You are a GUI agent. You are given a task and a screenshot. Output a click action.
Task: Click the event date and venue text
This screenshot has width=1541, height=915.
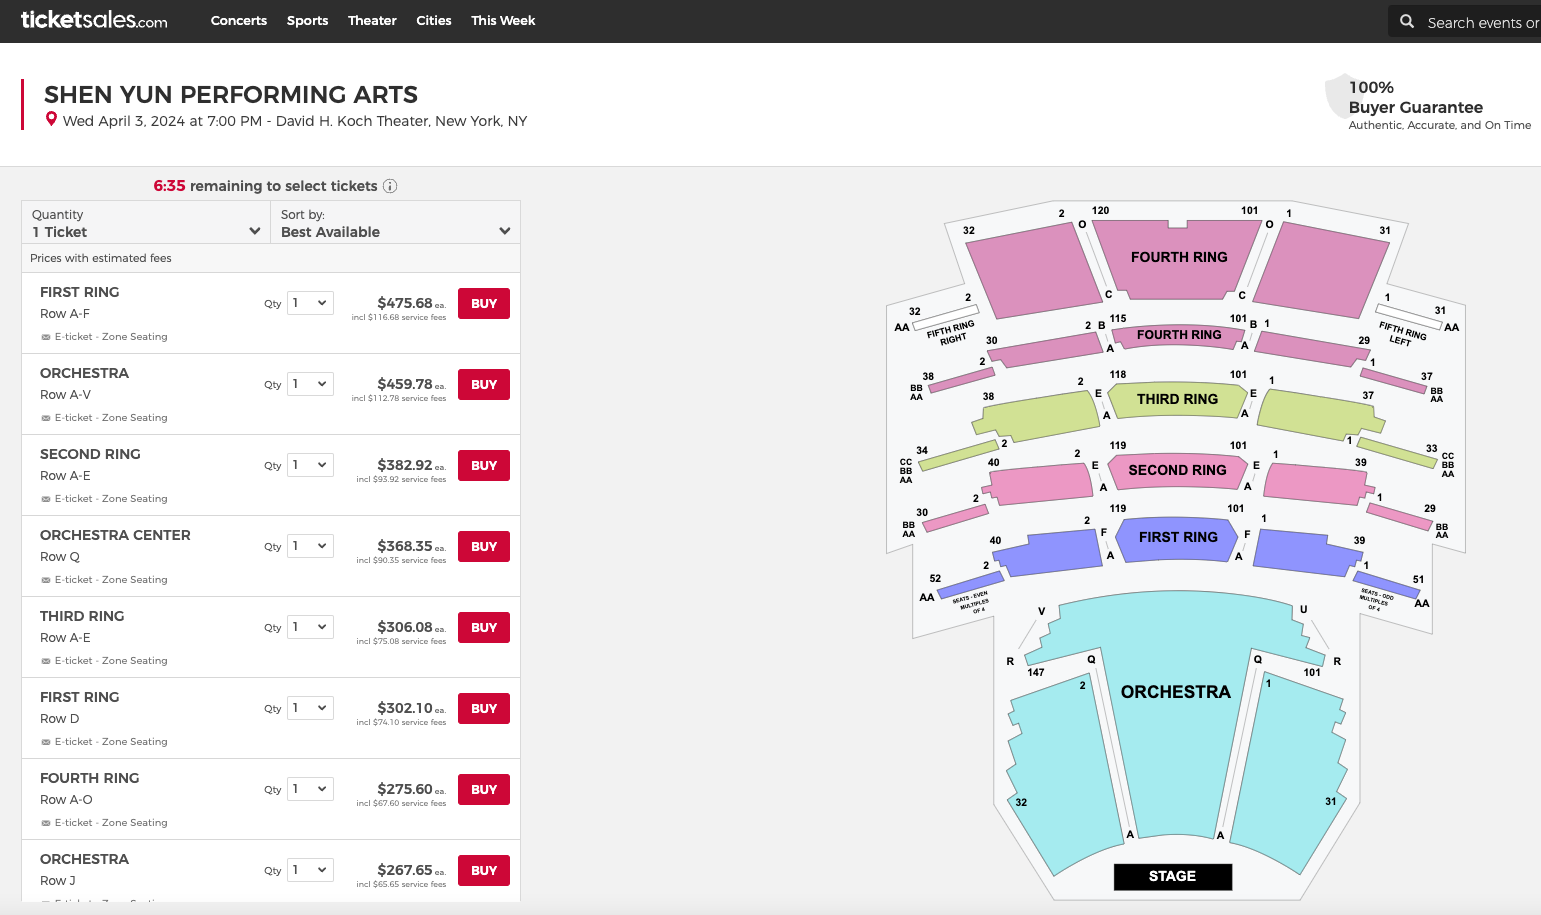[x=295, y=121]
